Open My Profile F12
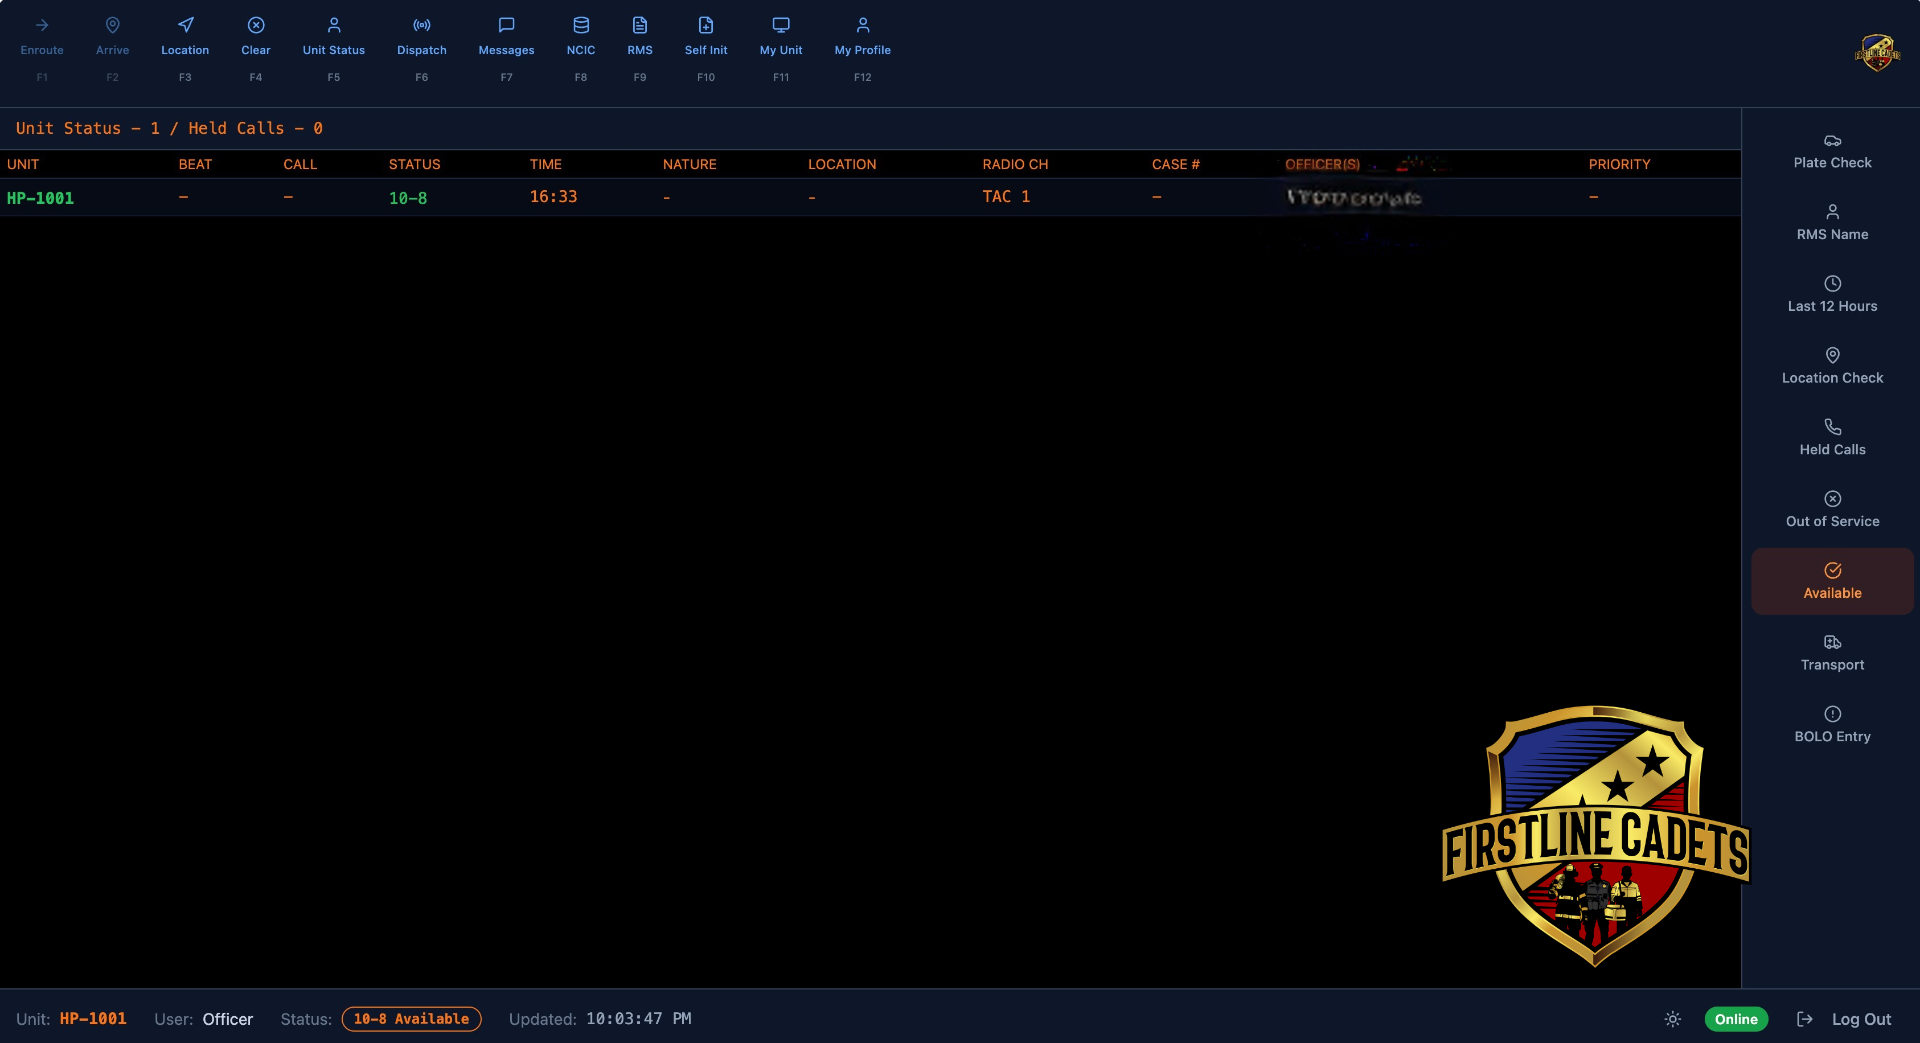Screen dimensions: 1920x1043 [x=863, y=49]
